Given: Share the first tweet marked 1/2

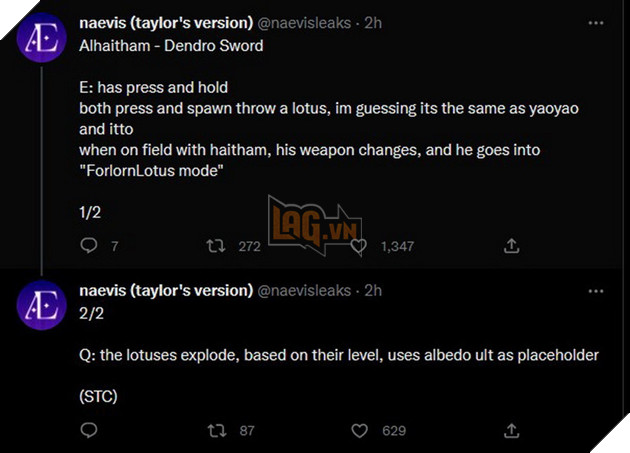Looking at the screenshot, I should click(510, 246).
